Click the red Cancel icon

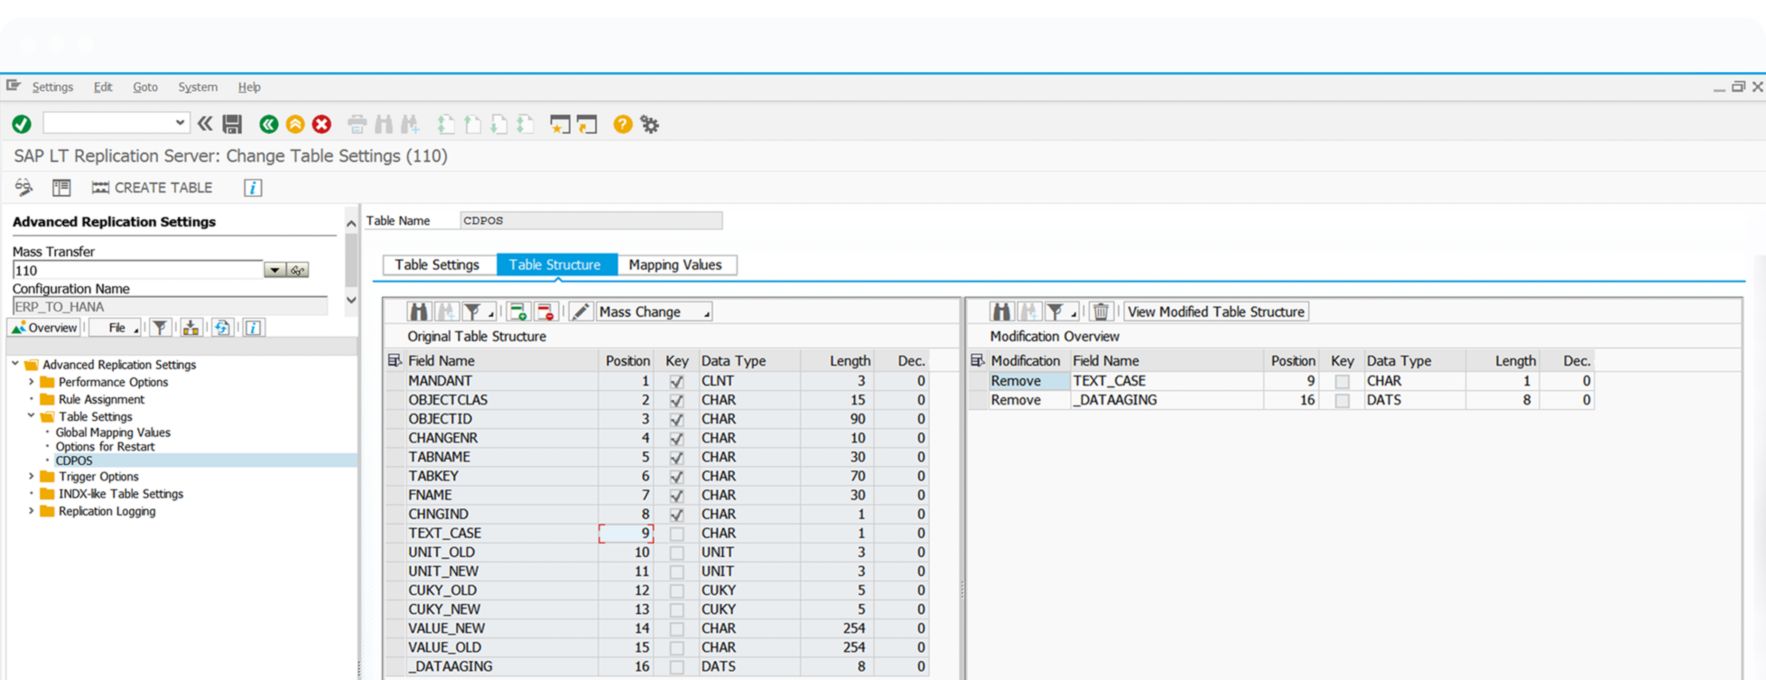[x=321, y=124]
